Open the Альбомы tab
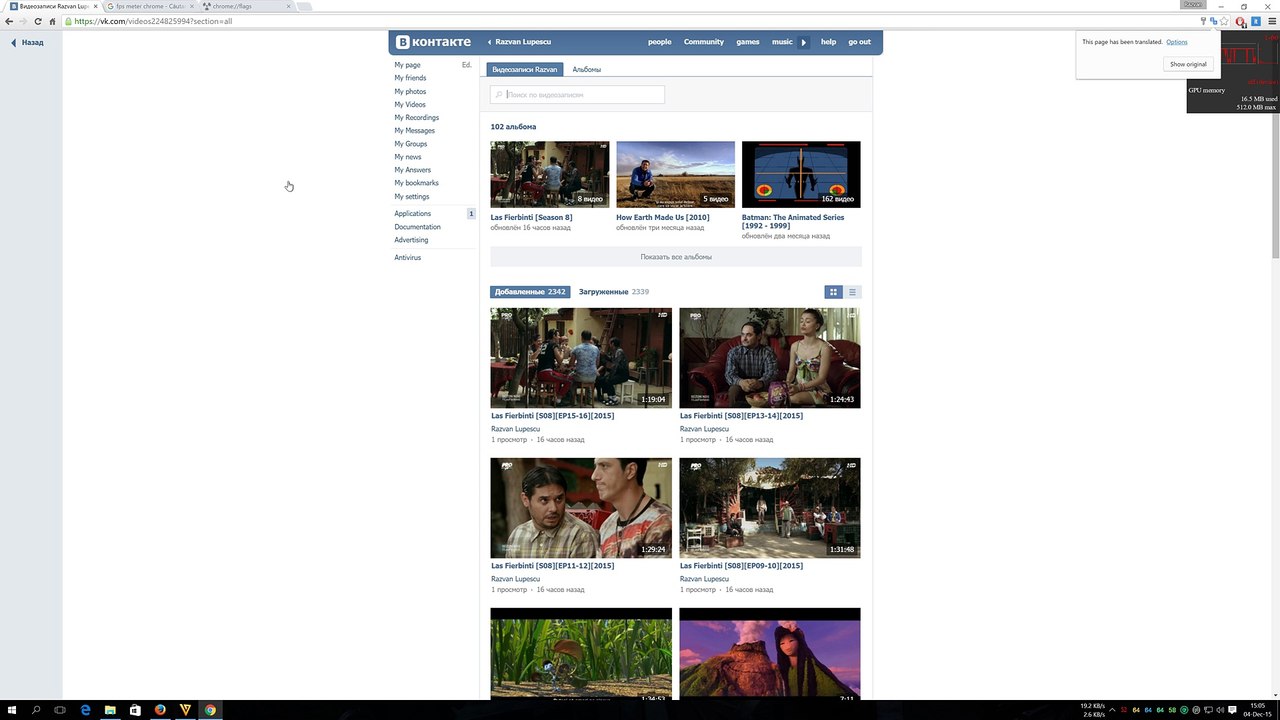Image resolution: width=1280 pixels, height=720 pixels. click(x=587, y=70)
